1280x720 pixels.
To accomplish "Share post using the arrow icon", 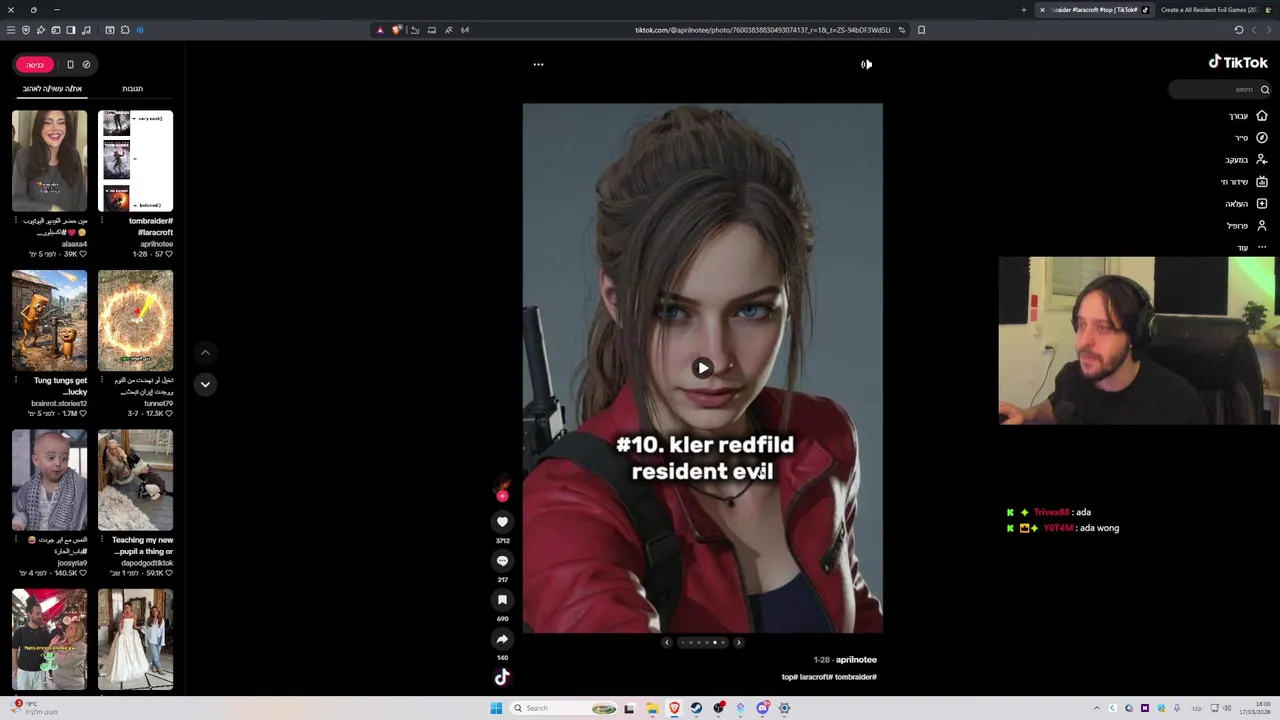I will click(502, 638).
